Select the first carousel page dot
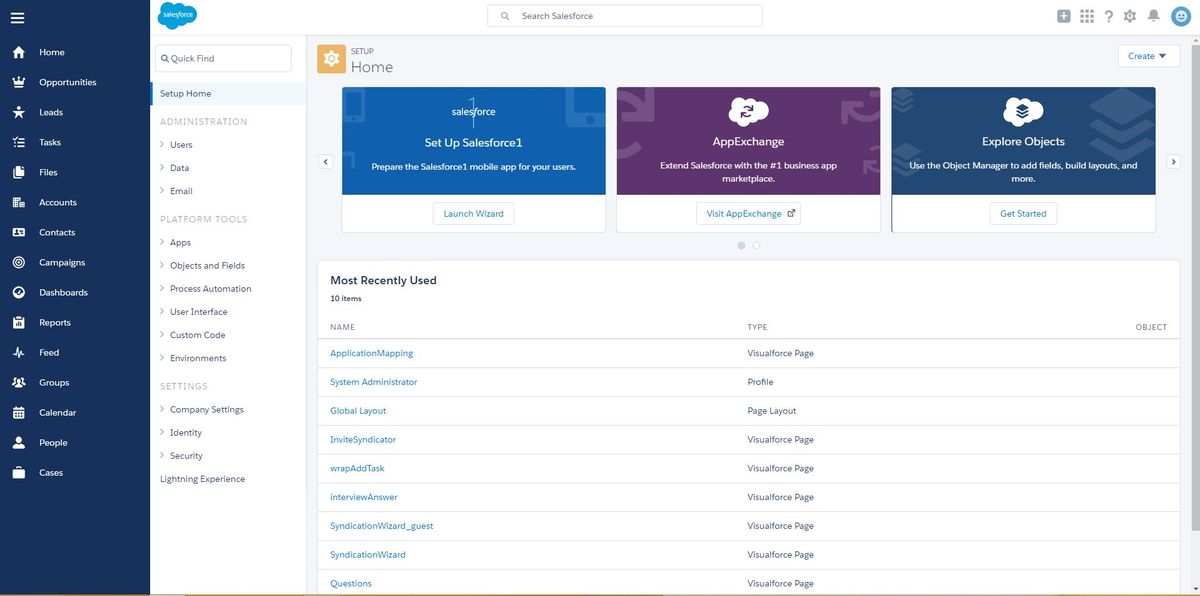Screen dimensions: 1200x596 [741, 245]
